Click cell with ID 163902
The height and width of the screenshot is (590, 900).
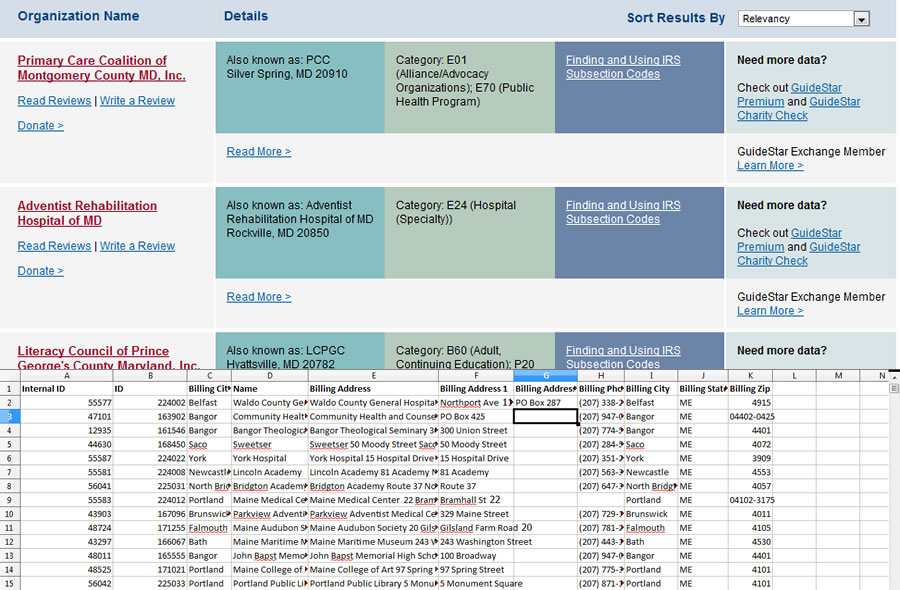tap(150, 417)
